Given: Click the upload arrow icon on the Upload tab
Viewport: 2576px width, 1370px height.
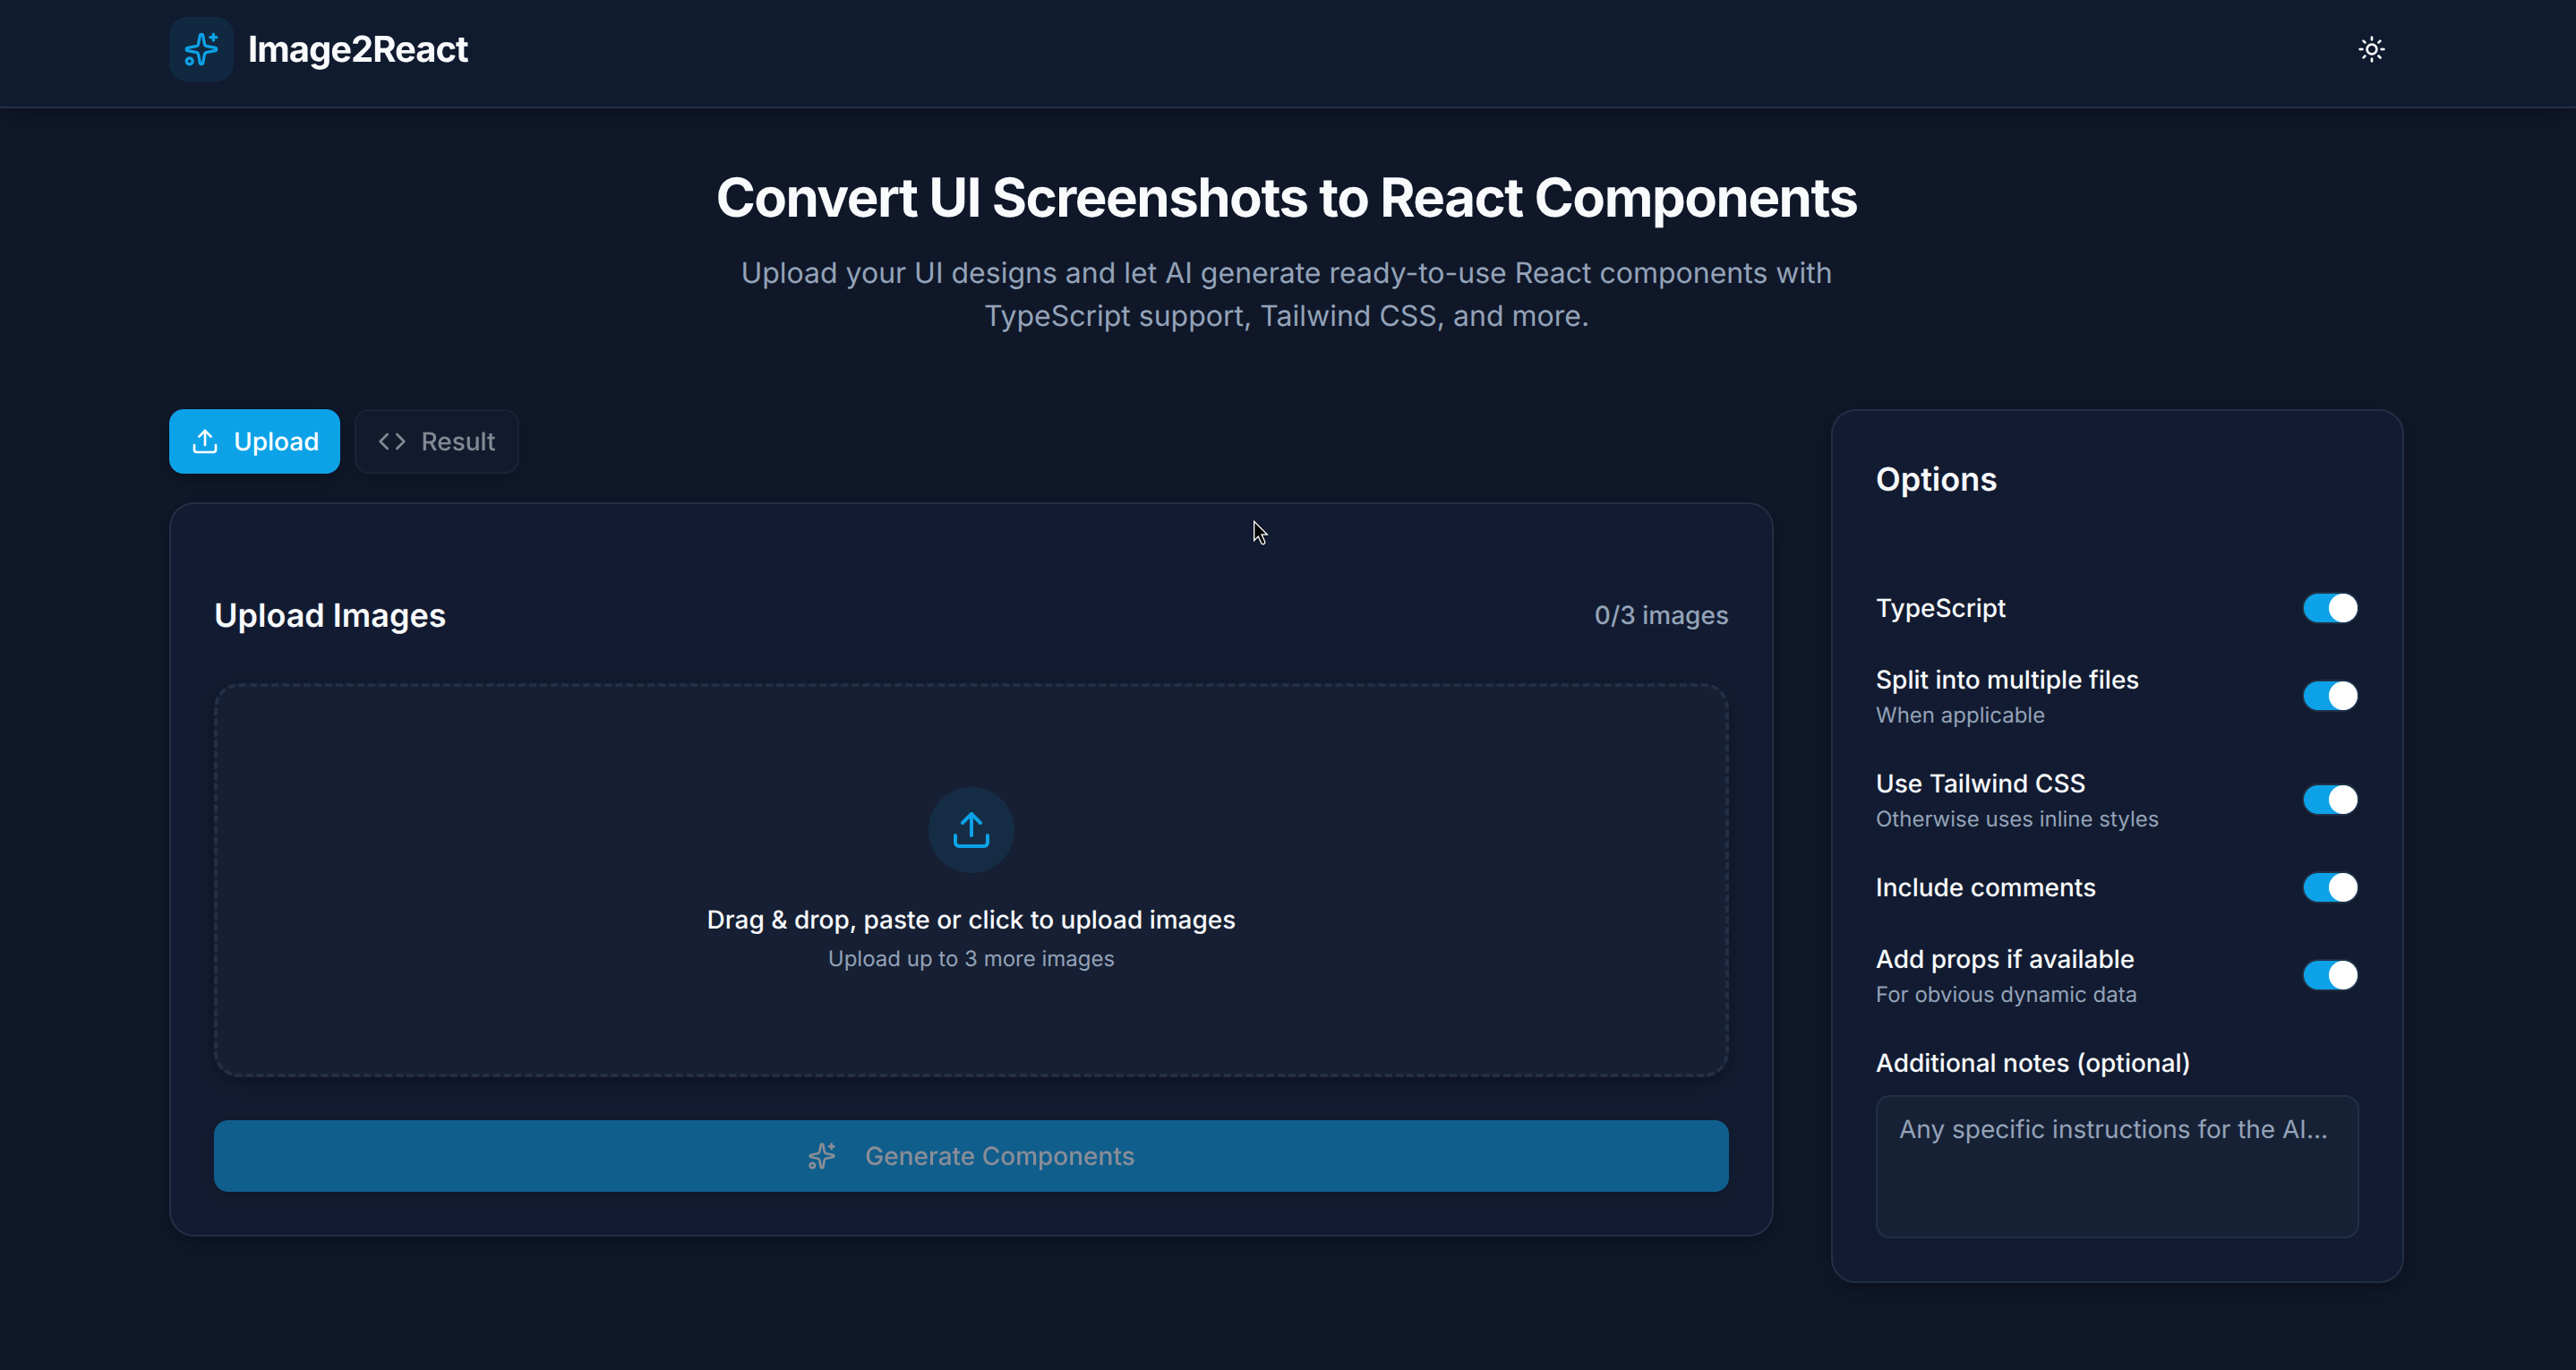Looking at the screenshot, I should pos(205,441).
